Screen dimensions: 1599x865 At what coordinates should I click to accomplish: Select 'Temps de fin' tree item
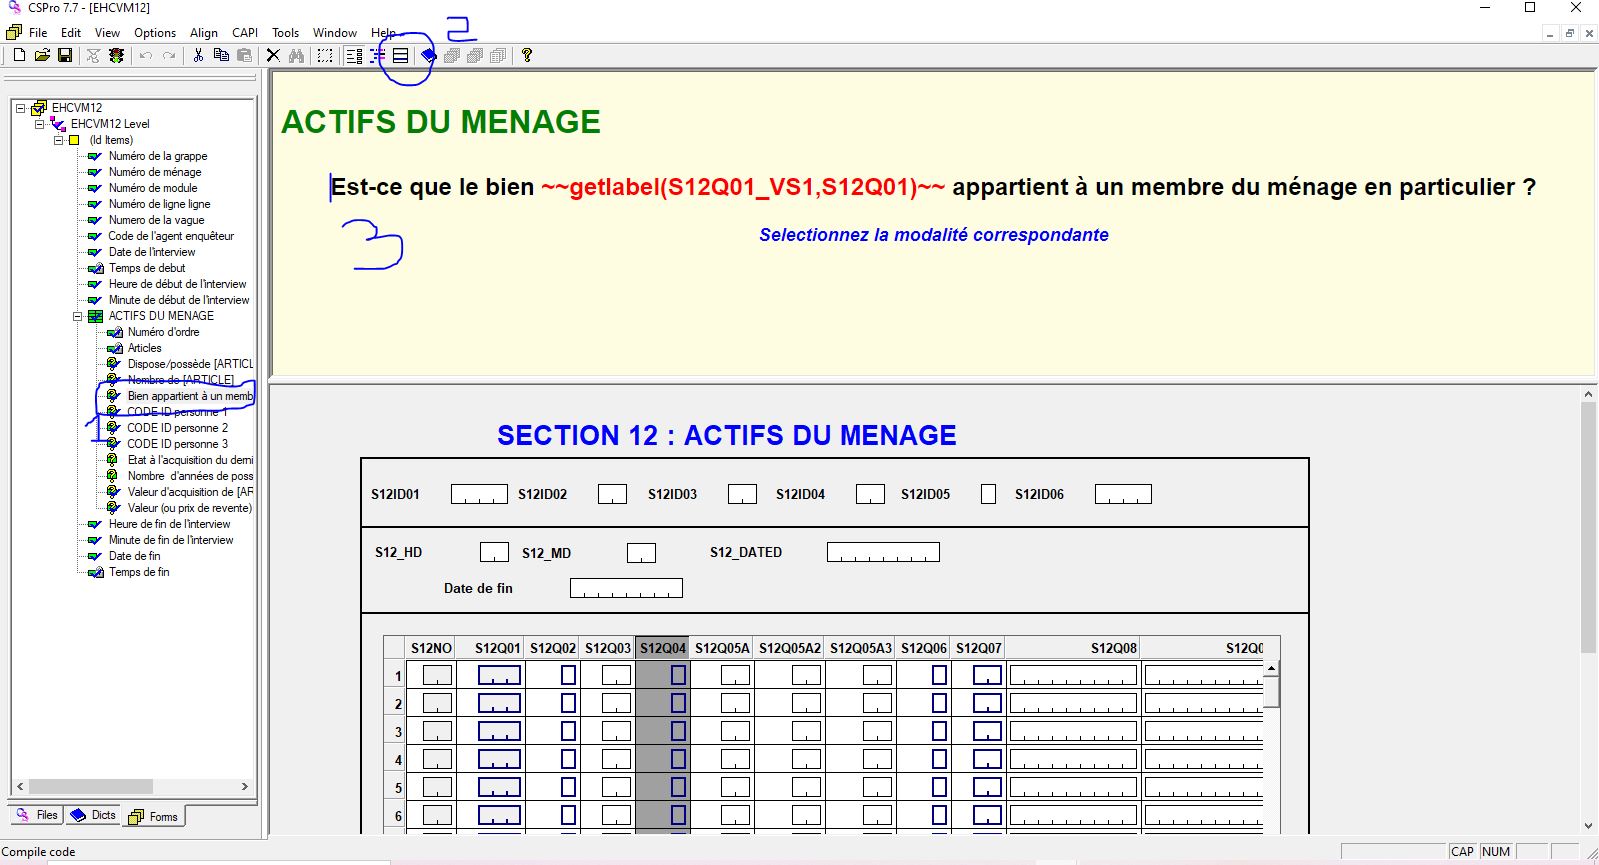click(139, 572)
